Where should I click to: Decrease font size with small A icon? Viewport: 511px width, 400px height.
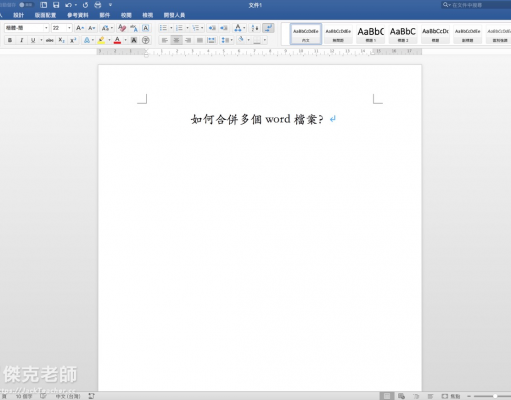coord(92,28)
